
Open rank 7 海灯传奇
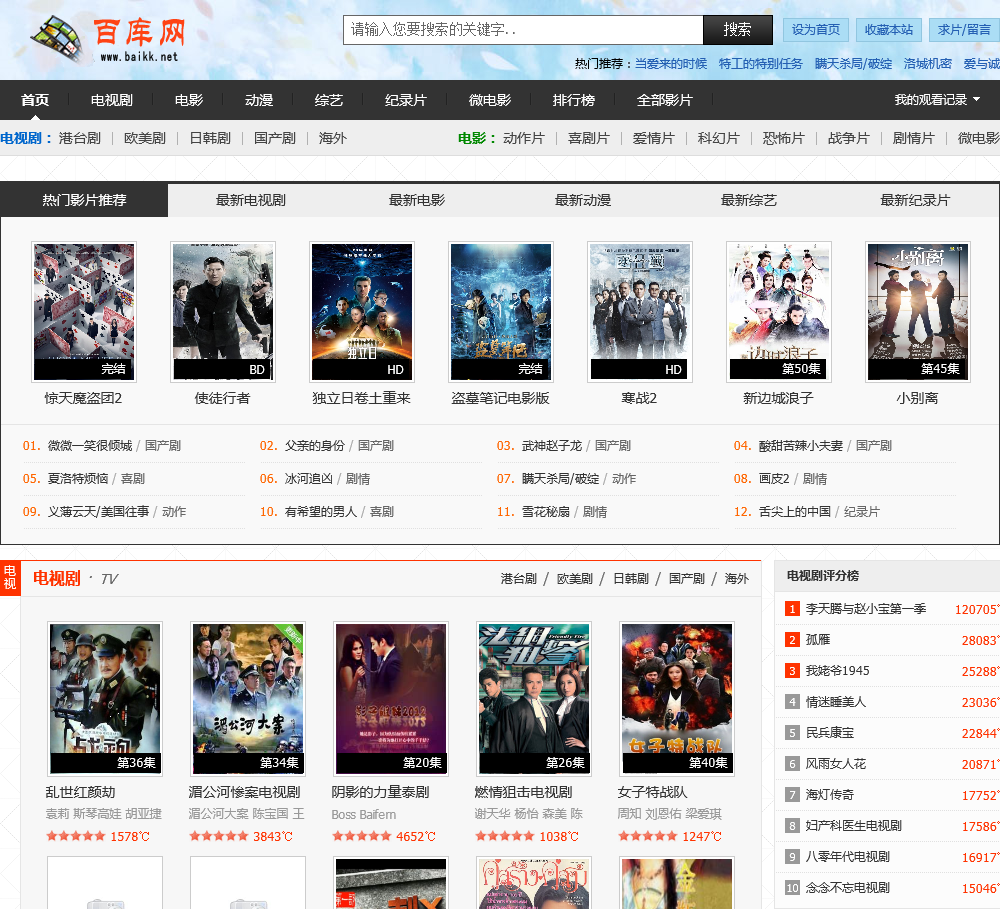coord(830,795)
